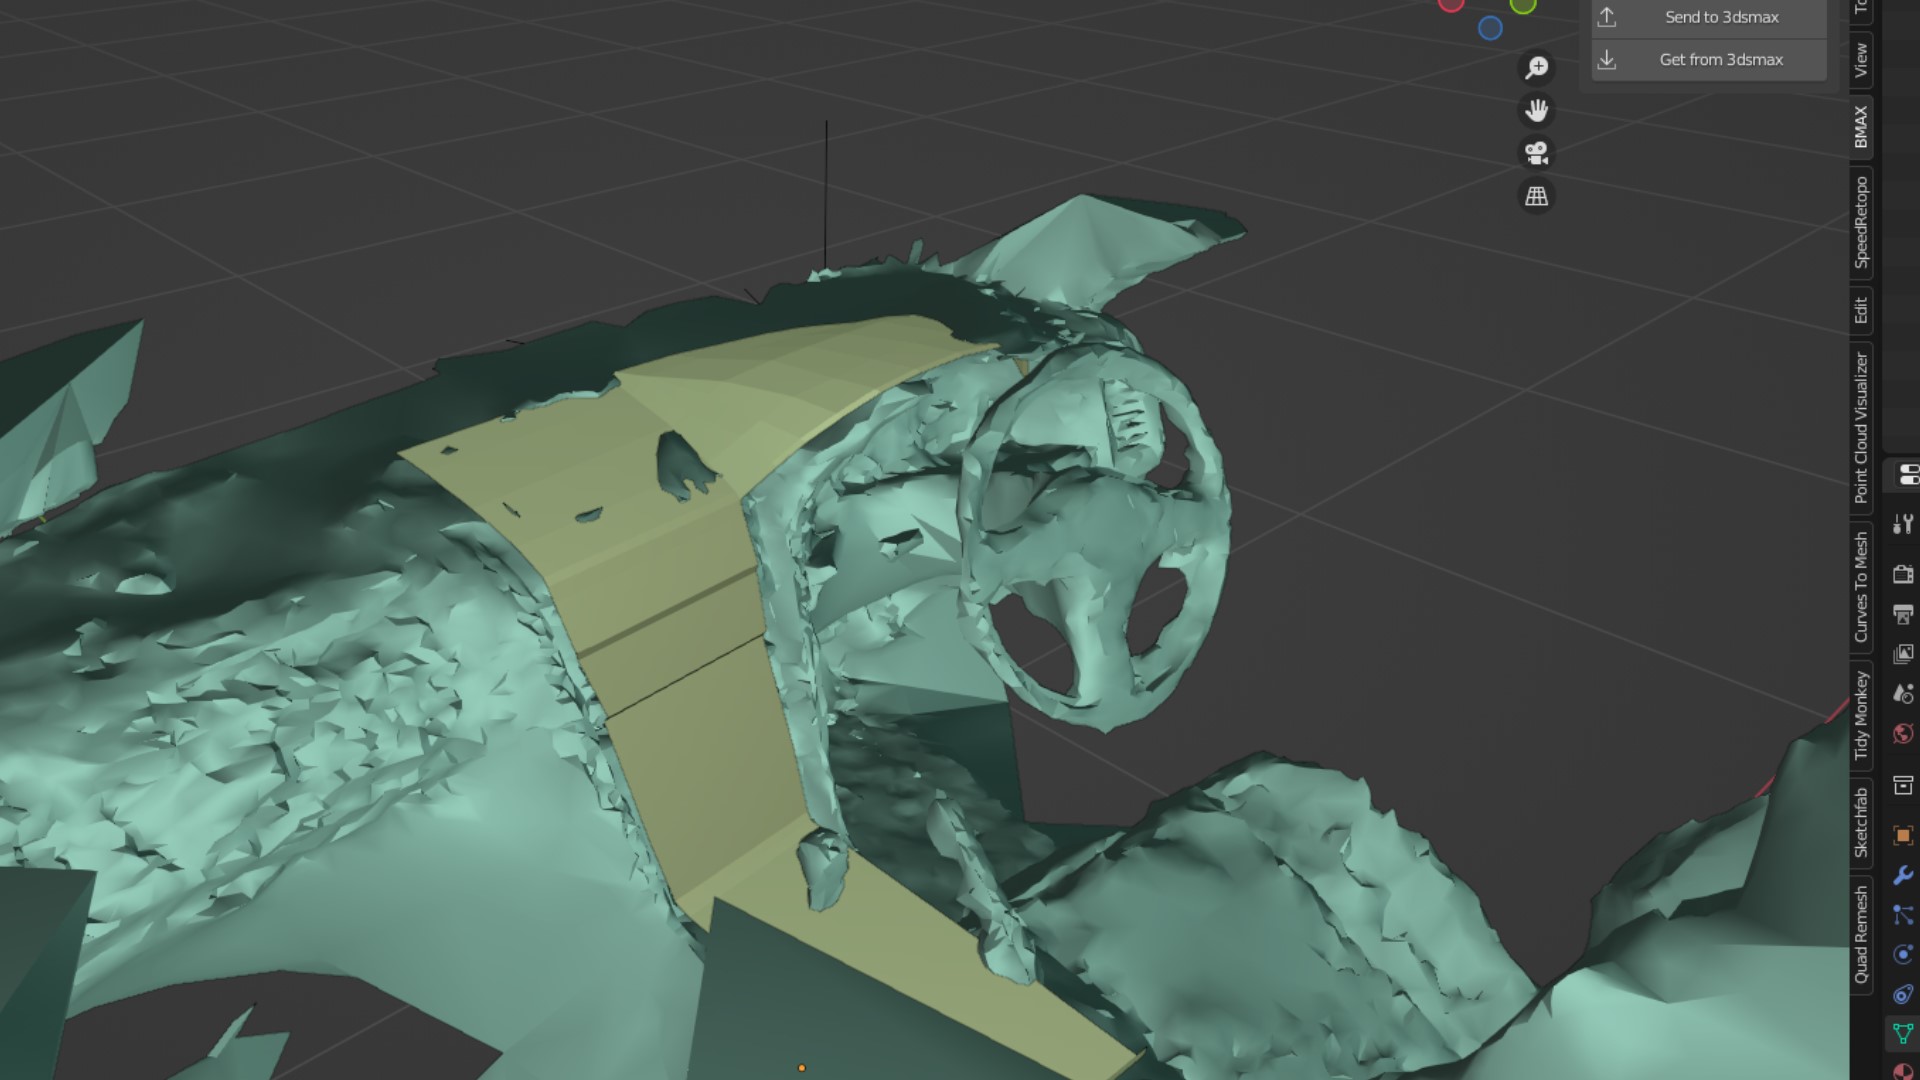This screenshot has width=1920, height=1080.
Task: Open Modifier properties blue wrench icon
Action: [1902, 875]
